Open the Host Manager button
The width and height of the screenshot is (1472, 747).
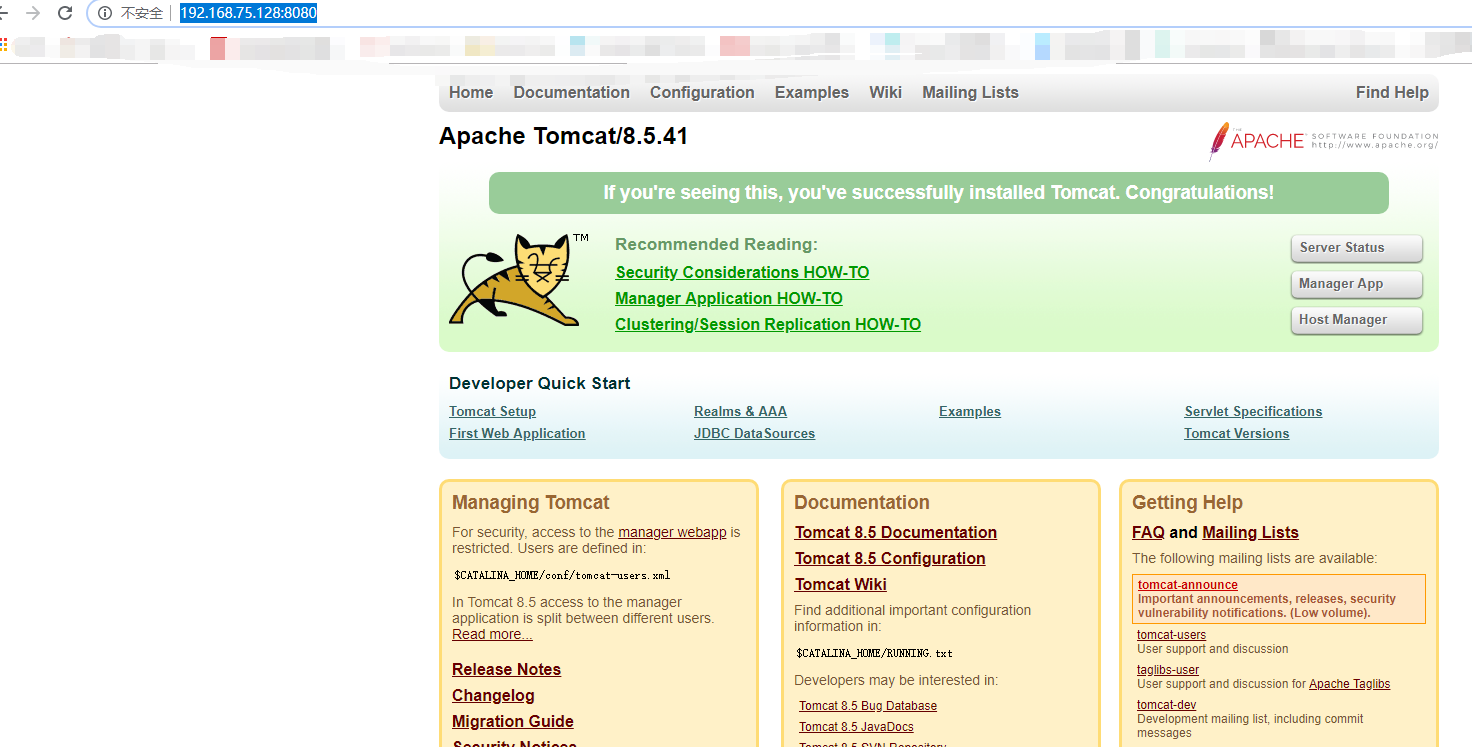coord(1356,320)
